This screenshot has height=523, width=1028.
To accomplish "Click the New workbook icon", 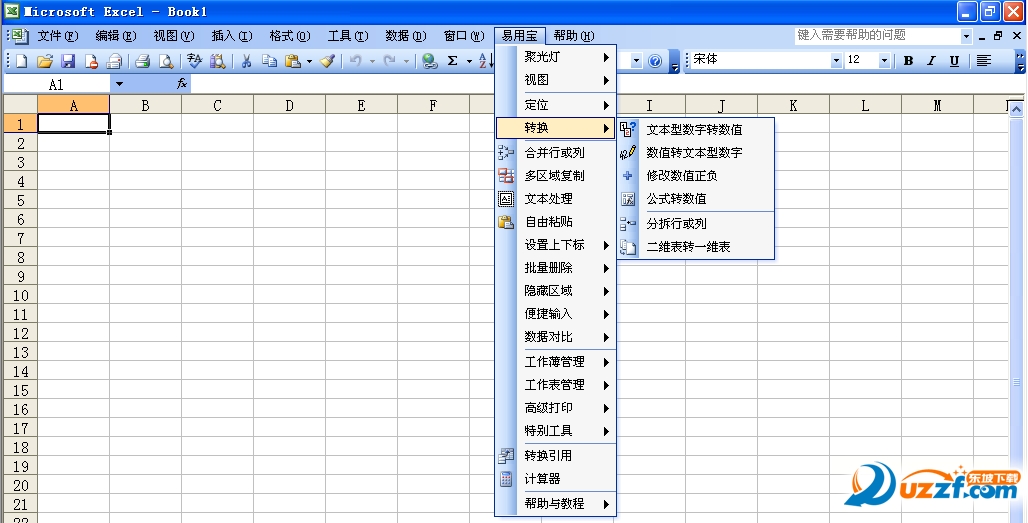I will 22,61.
